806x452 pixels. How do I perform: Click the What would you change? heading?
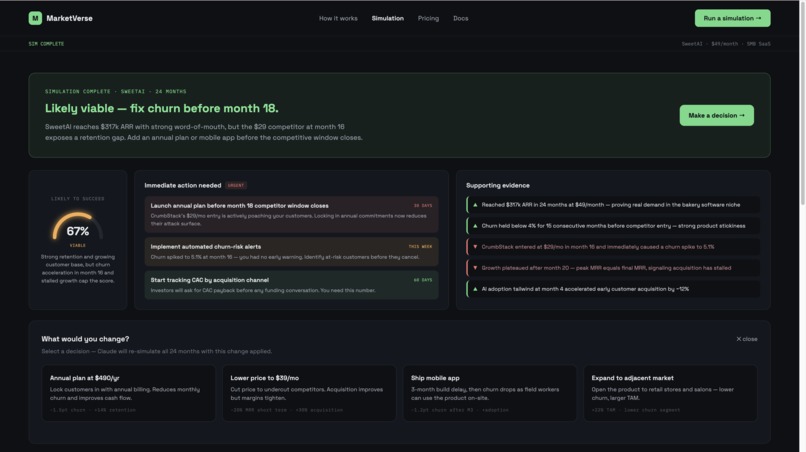[85, 339]
